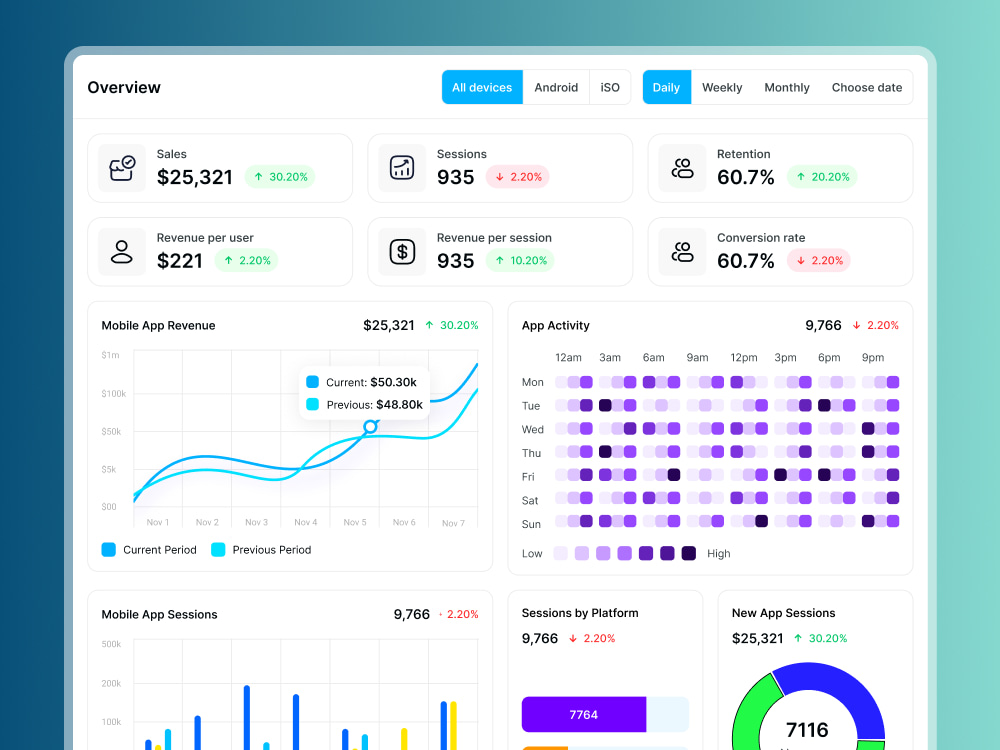Switch to the Weekly period tab
1000x750 pixels.
[x=722, y=87]
